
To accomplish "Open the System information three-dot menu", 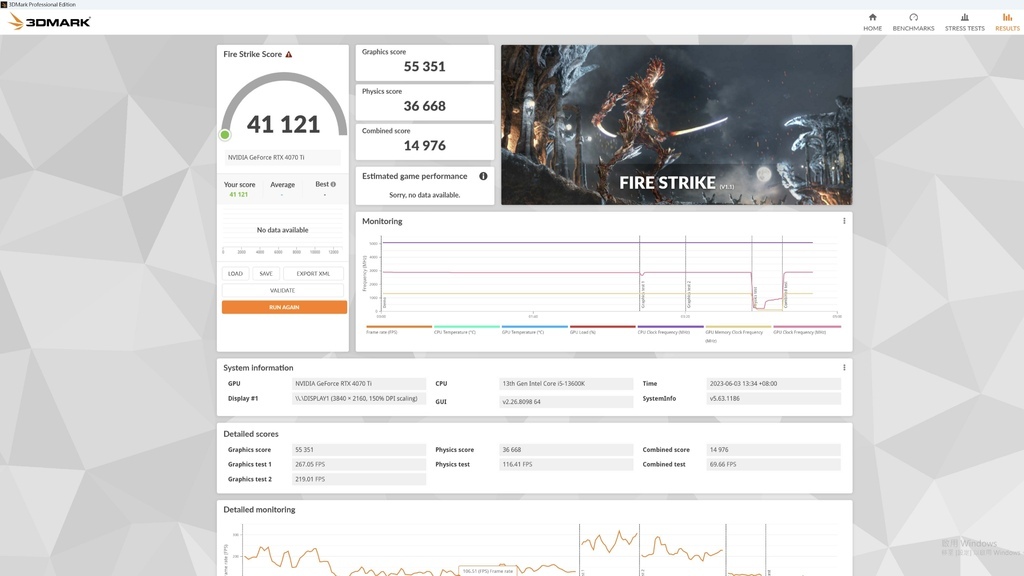I will [x=844, y=368].
